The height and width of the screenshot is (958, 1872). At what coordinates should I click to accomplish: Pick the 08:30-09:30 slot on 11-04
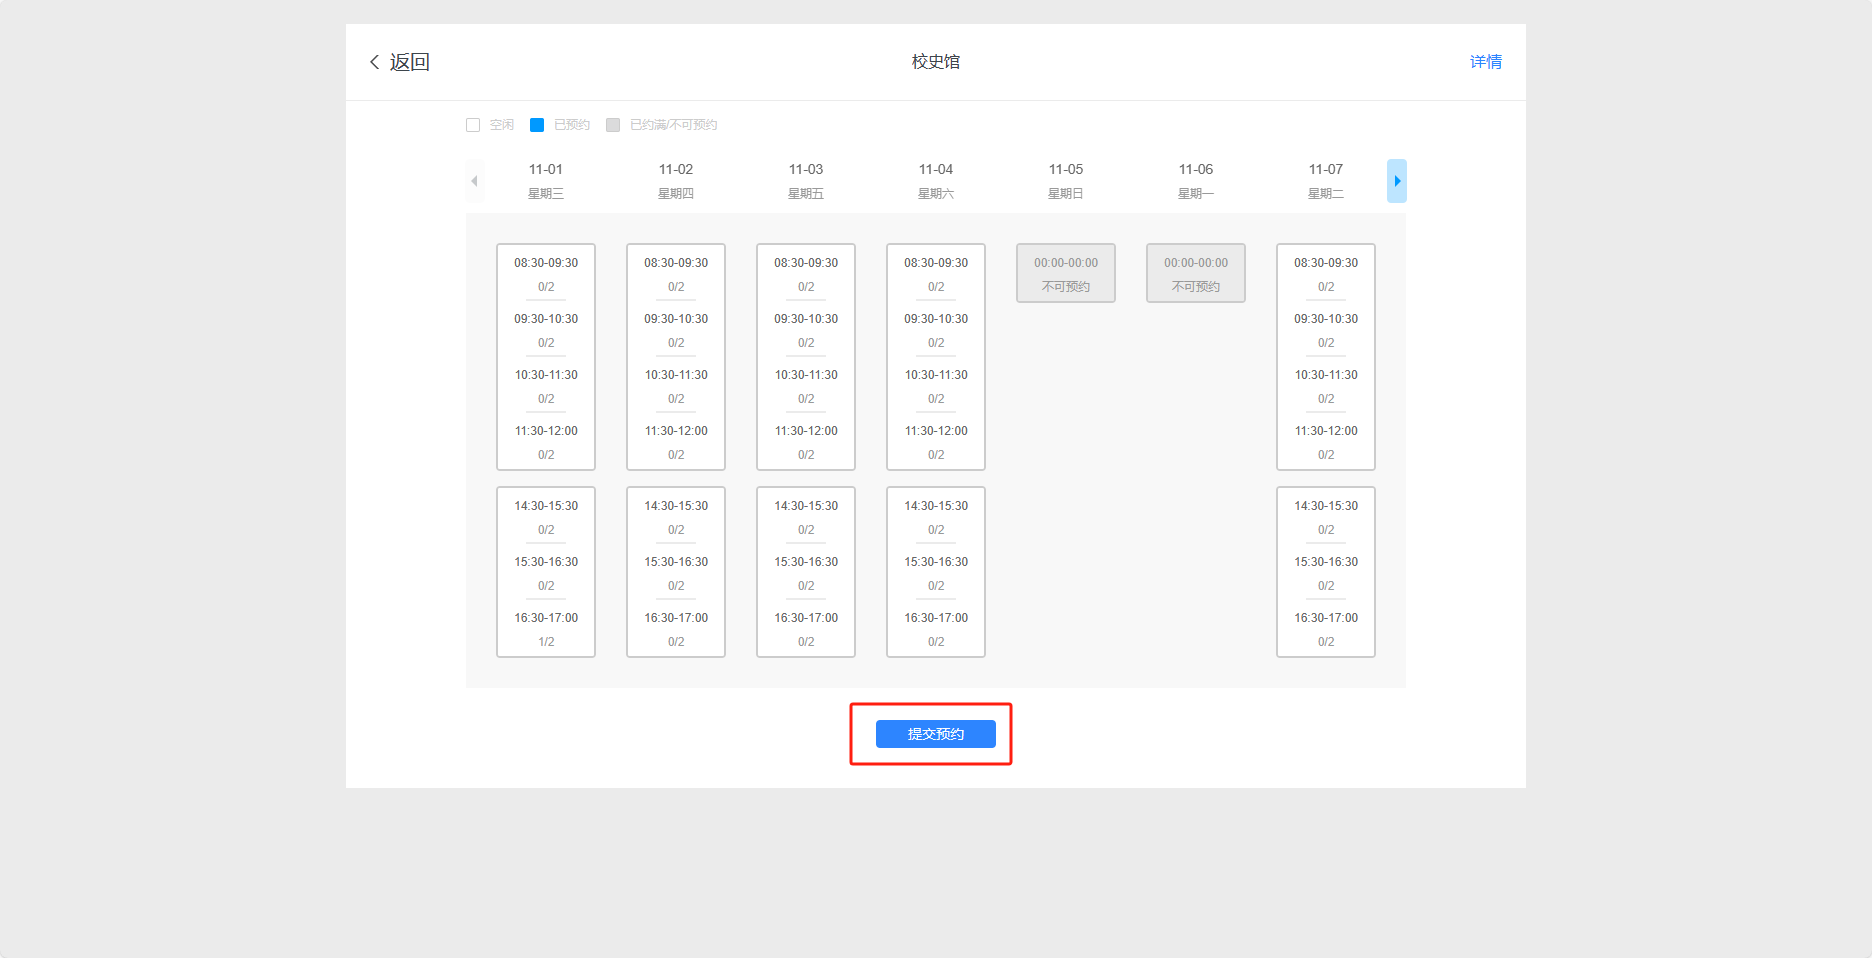coord(936,274)
